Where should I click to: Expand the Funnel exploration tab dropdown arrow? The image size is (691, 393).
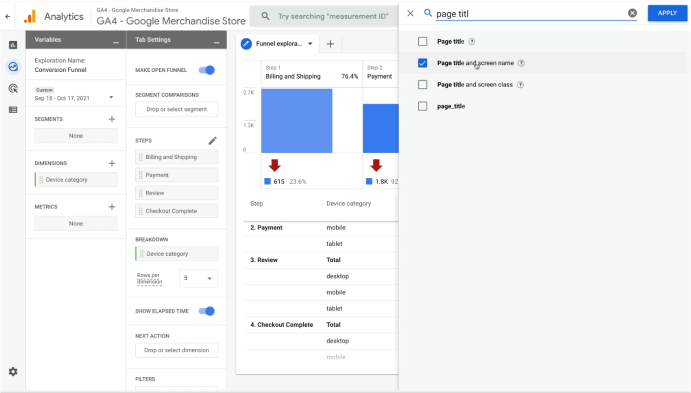(x=310, y=44)
